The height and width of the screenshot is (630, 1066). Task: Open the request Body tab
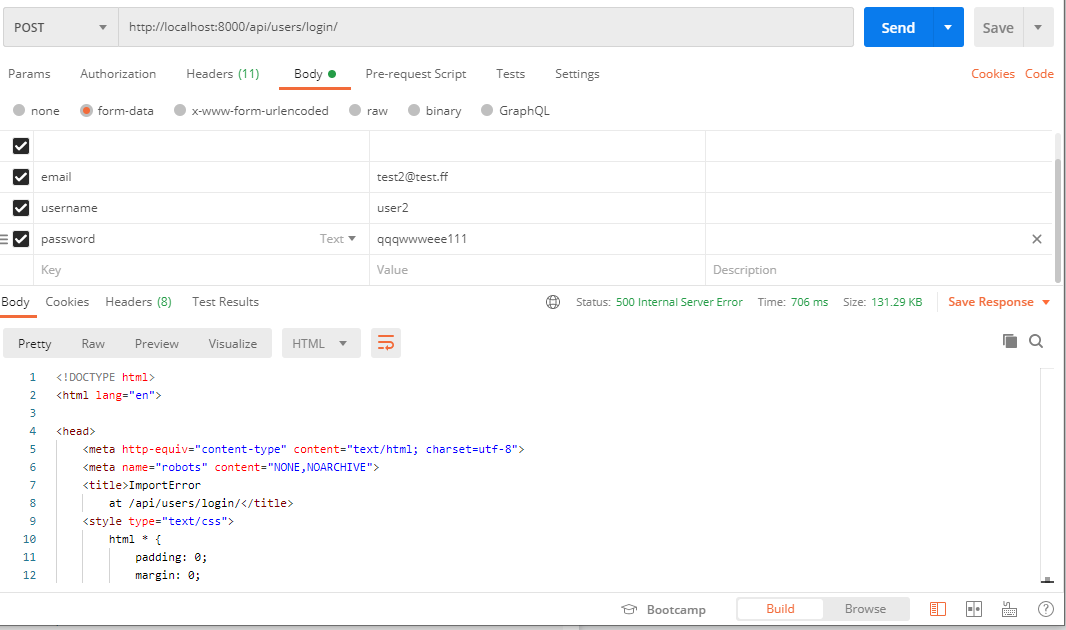(315, 73)
